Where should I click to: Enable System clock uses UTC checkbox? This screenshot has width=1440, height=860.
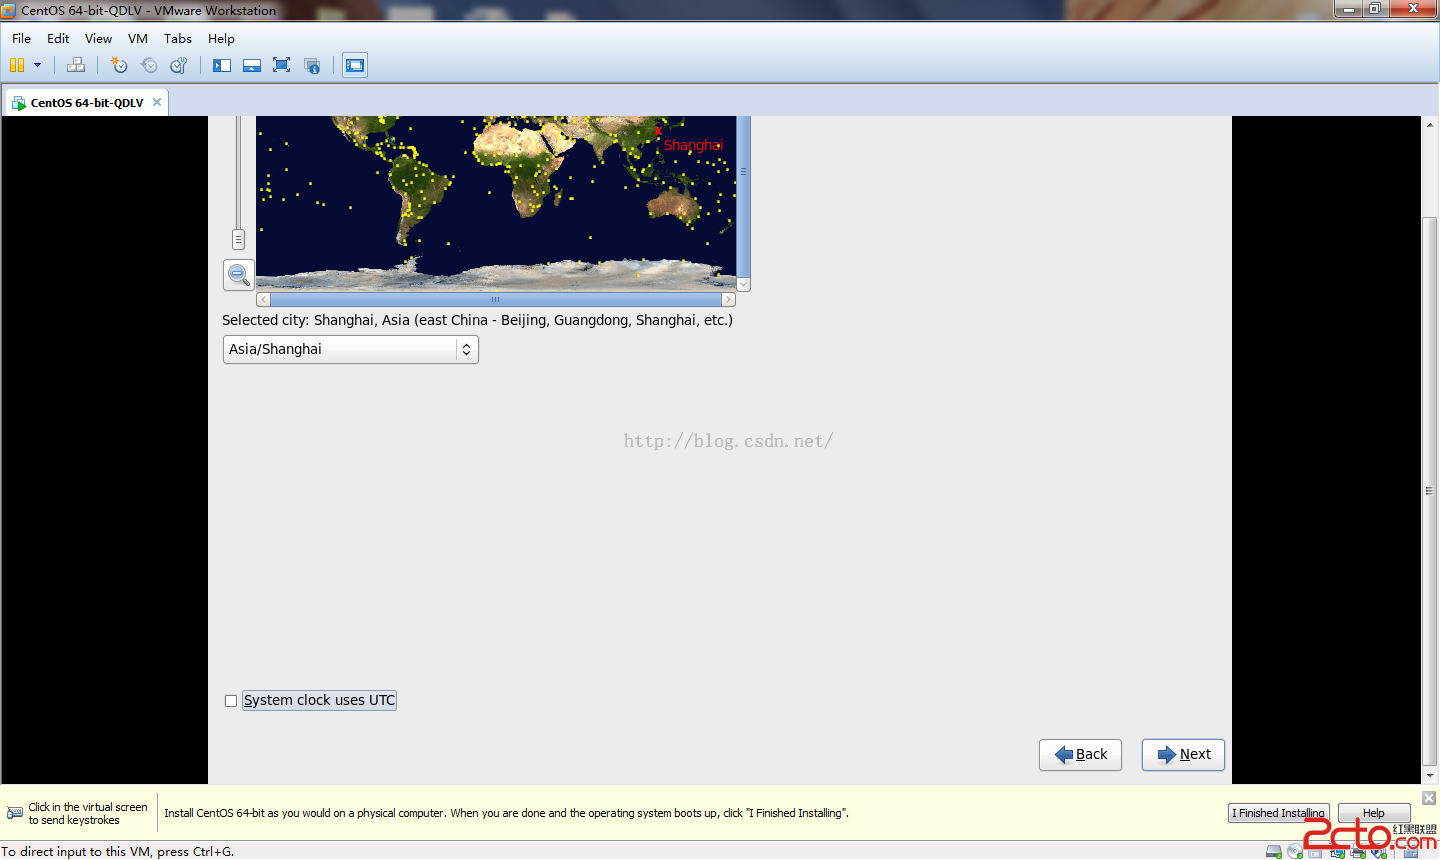point(231,701)
